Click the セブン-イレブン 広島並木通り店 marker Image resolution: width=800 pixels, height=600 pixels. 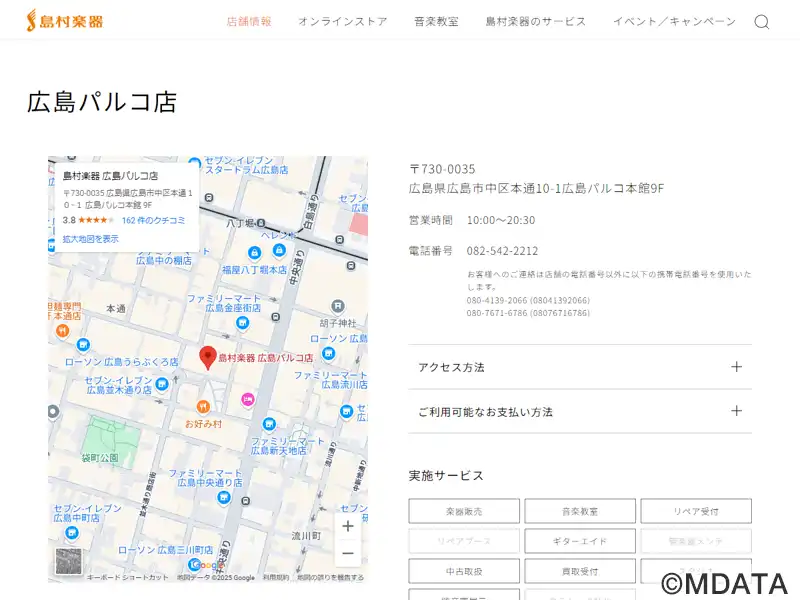pyautogui.click(x=162, y=384)
